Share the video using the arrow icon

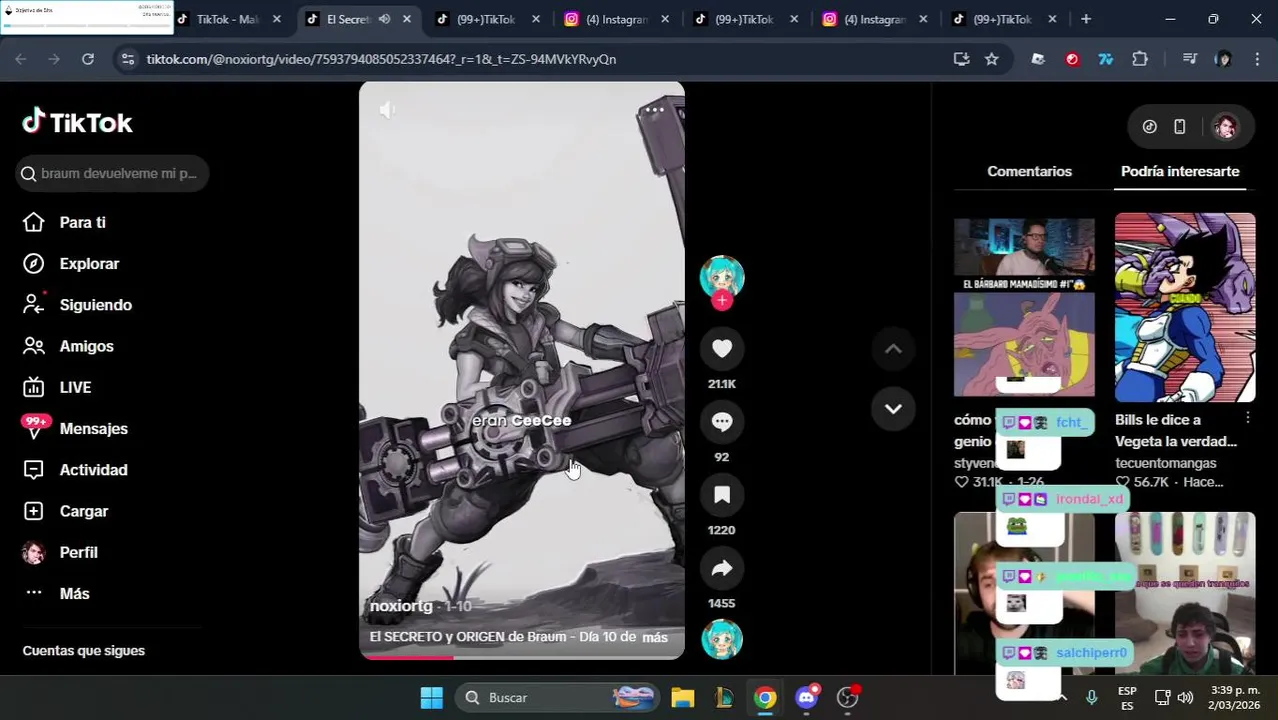point(722,568)
